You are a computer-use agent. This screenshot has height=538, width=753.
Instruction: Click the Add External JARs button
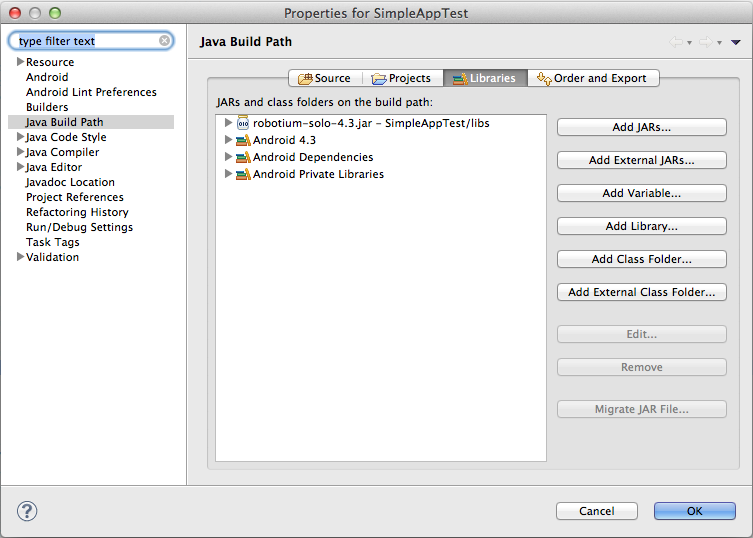pos(641,160)
